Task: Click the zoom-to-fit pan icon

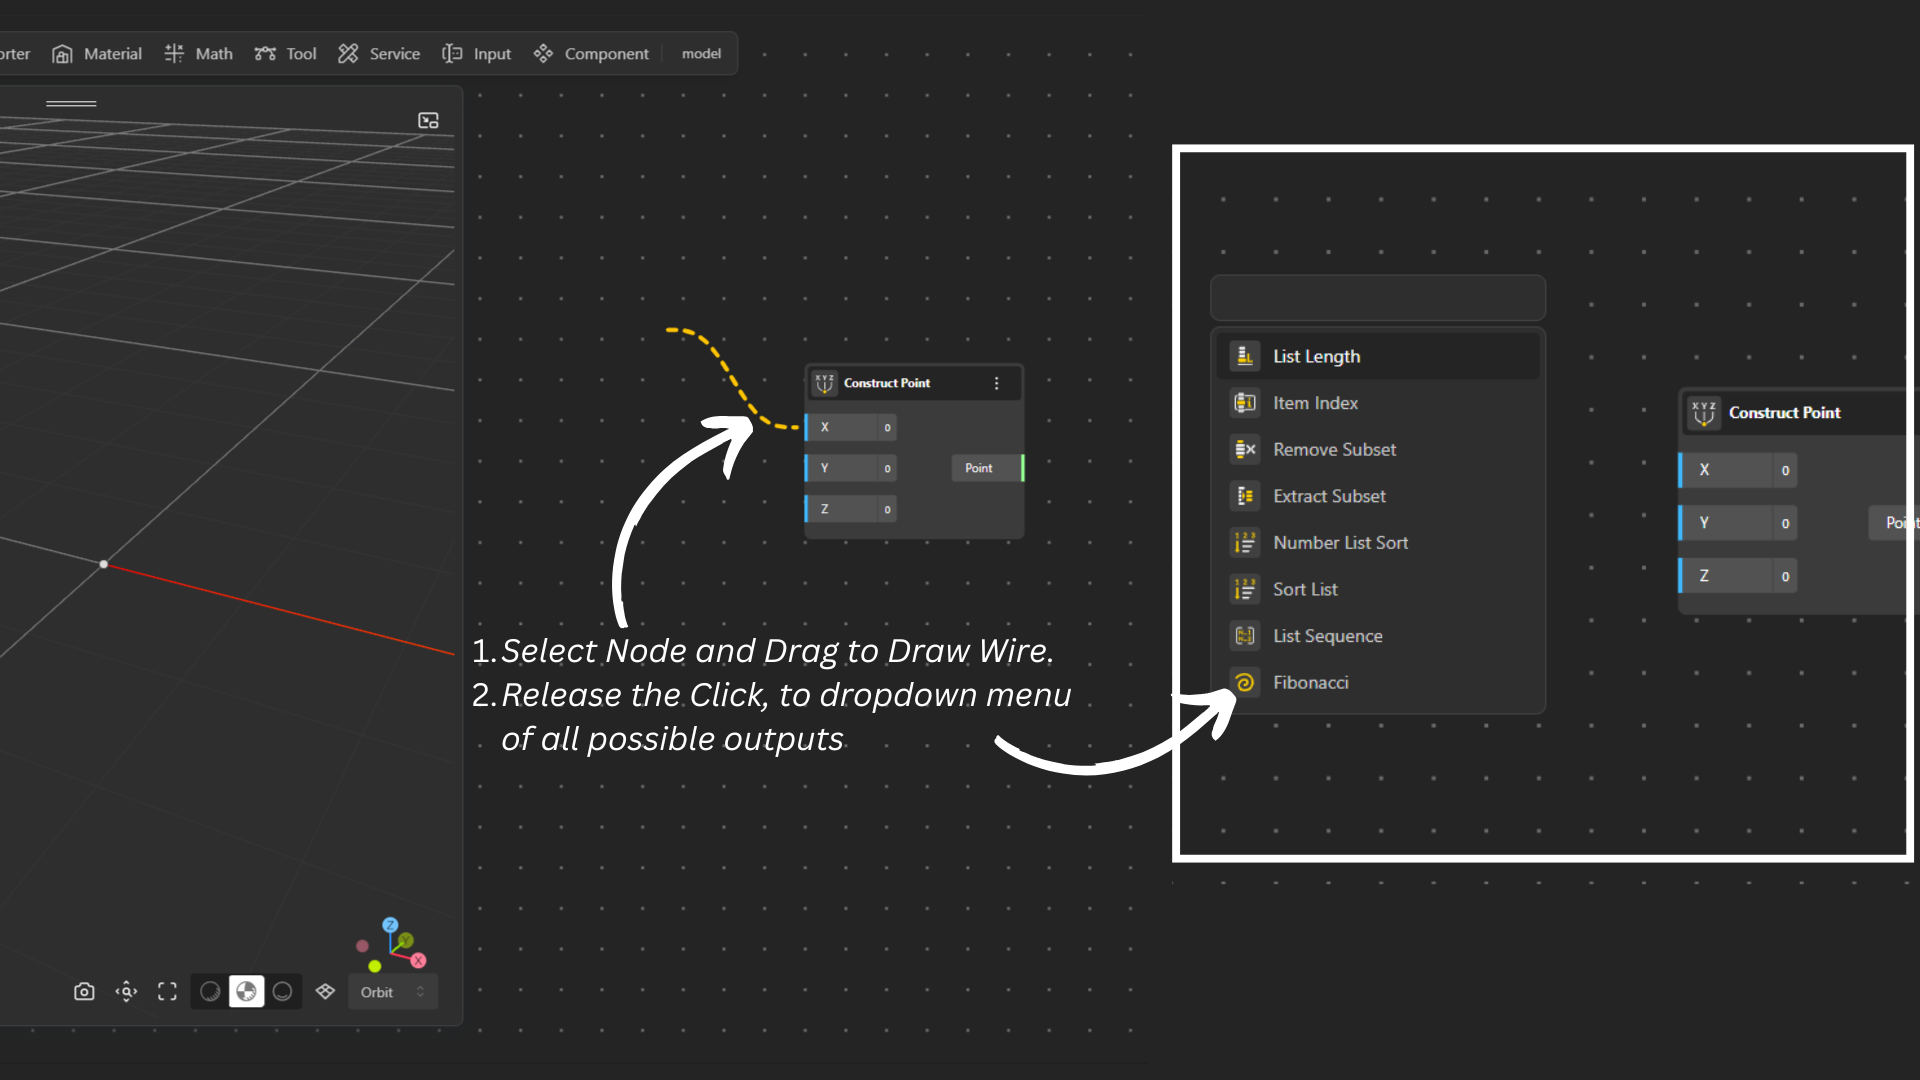Action: coord(126,991)
